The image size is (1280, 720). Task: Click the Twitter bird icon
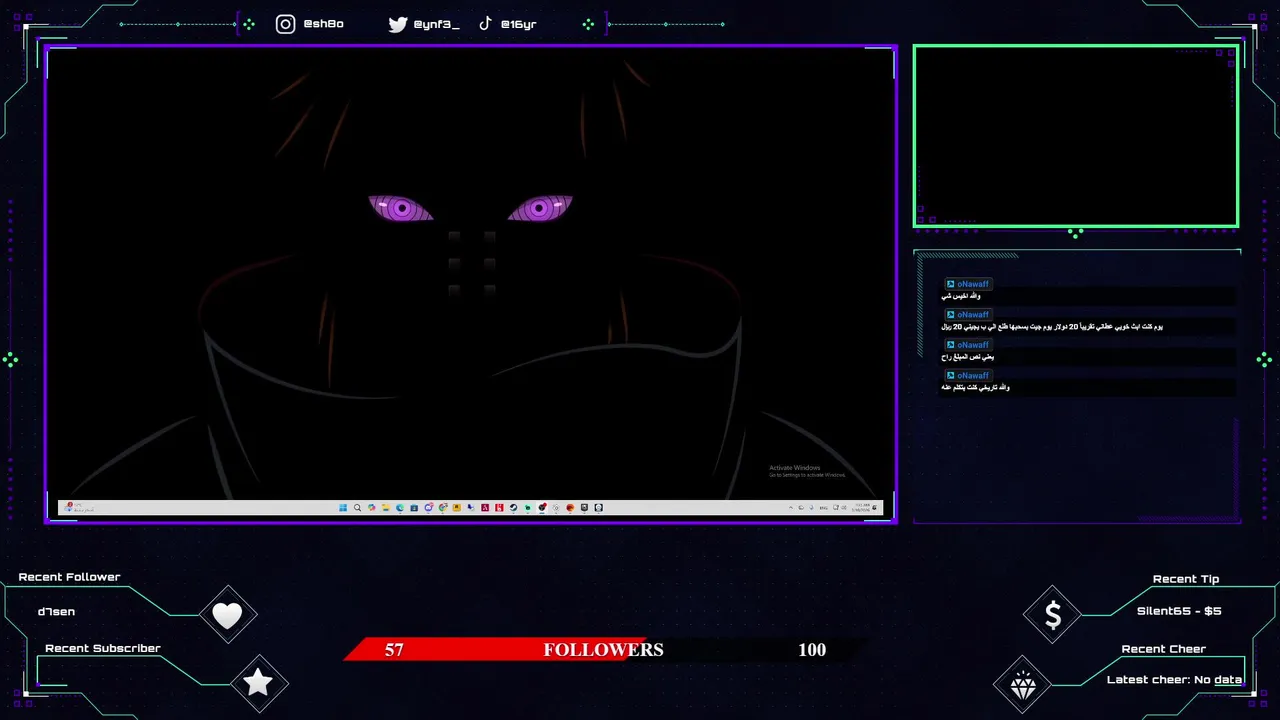tap(398, 24)
